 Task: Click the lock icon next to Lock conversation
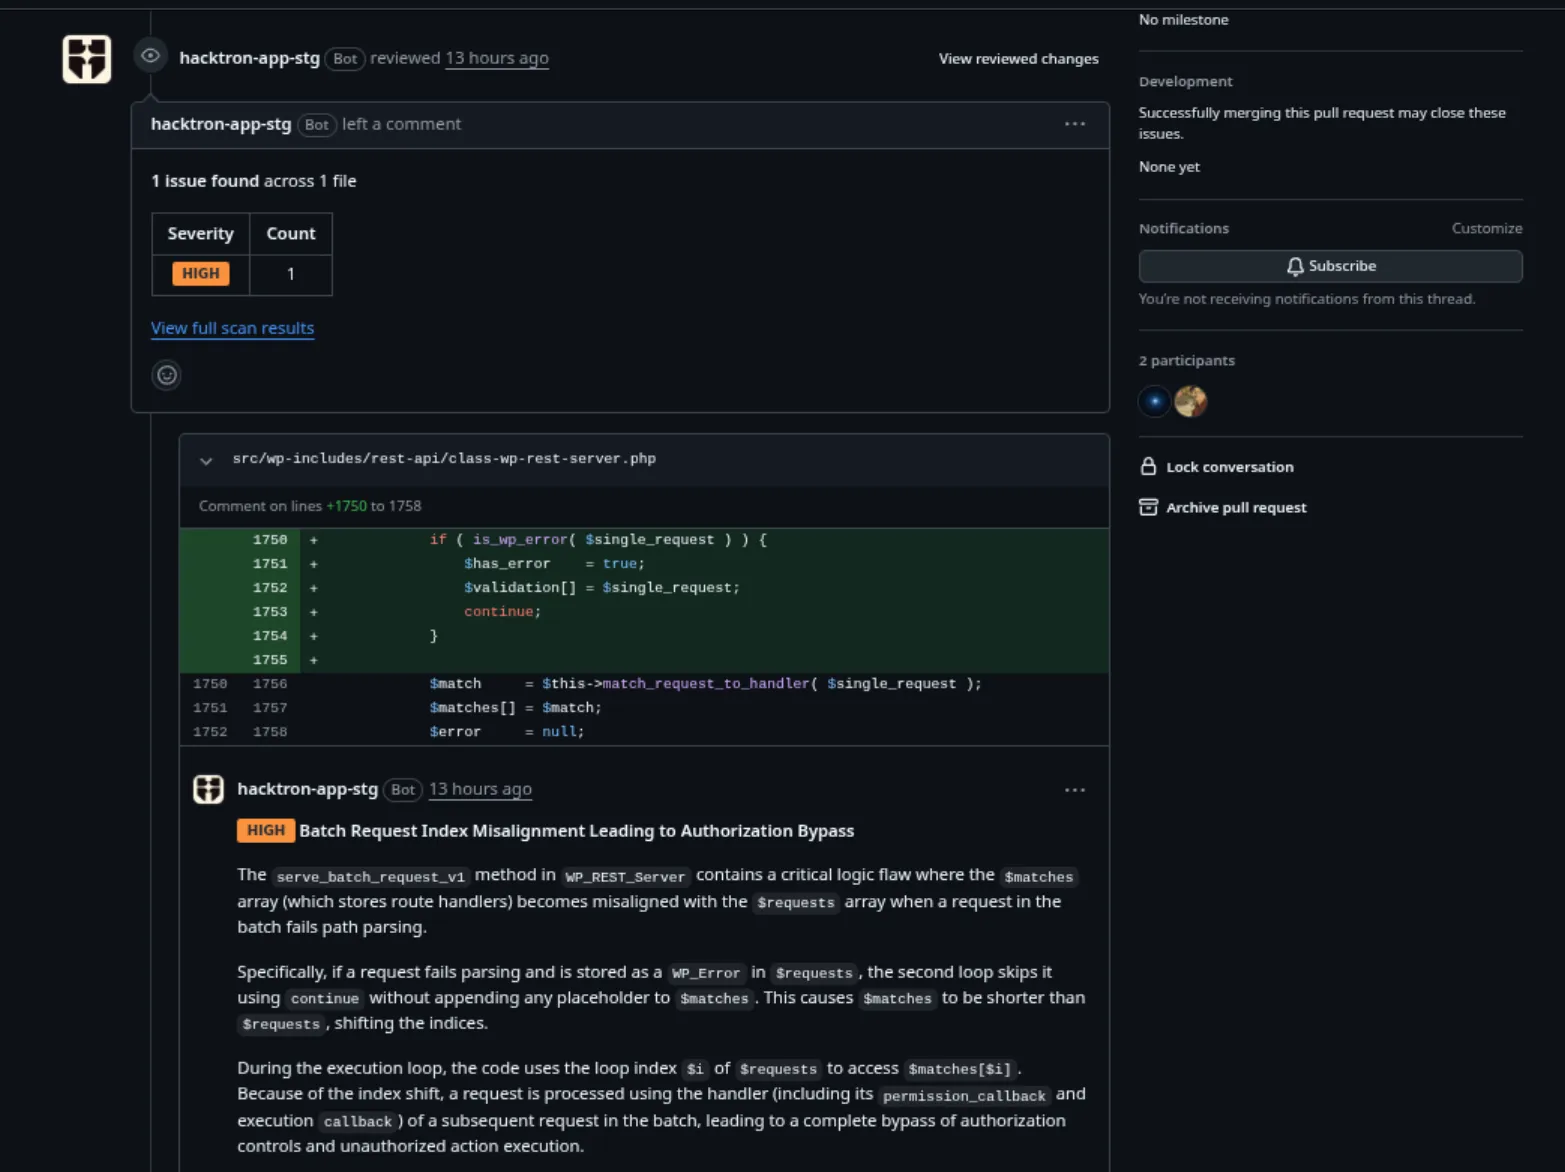click(1148, 467)
